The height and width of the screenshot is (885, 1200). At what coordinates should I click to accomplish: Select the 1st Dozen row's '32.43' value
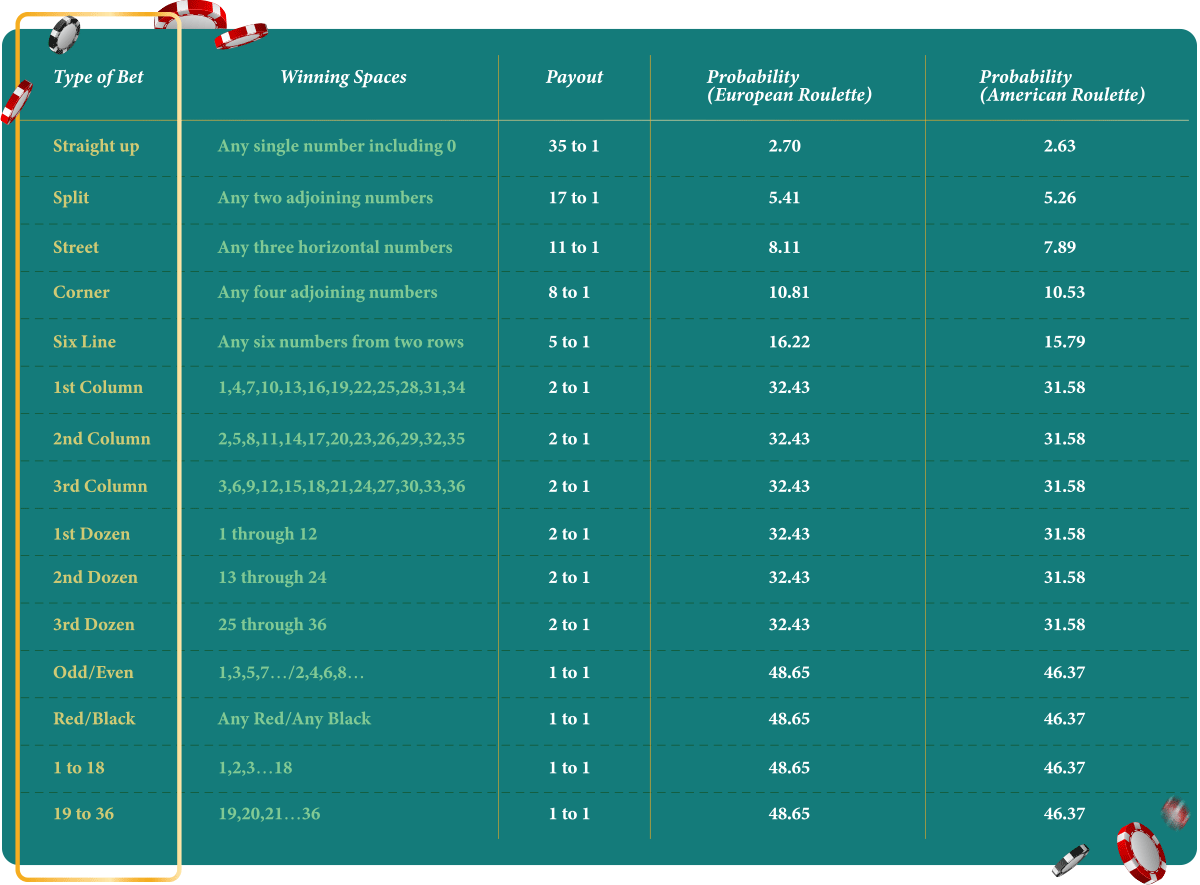tap(789, 534)
